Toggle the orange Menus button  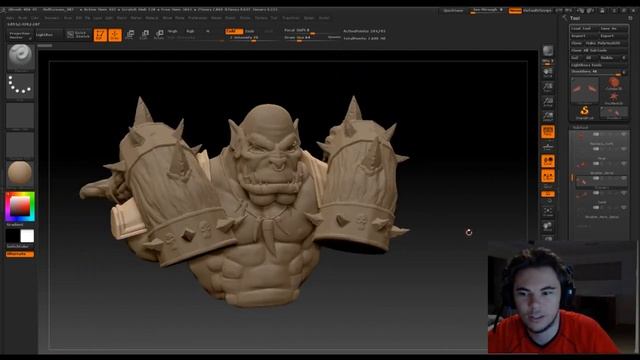pos(515,11)
